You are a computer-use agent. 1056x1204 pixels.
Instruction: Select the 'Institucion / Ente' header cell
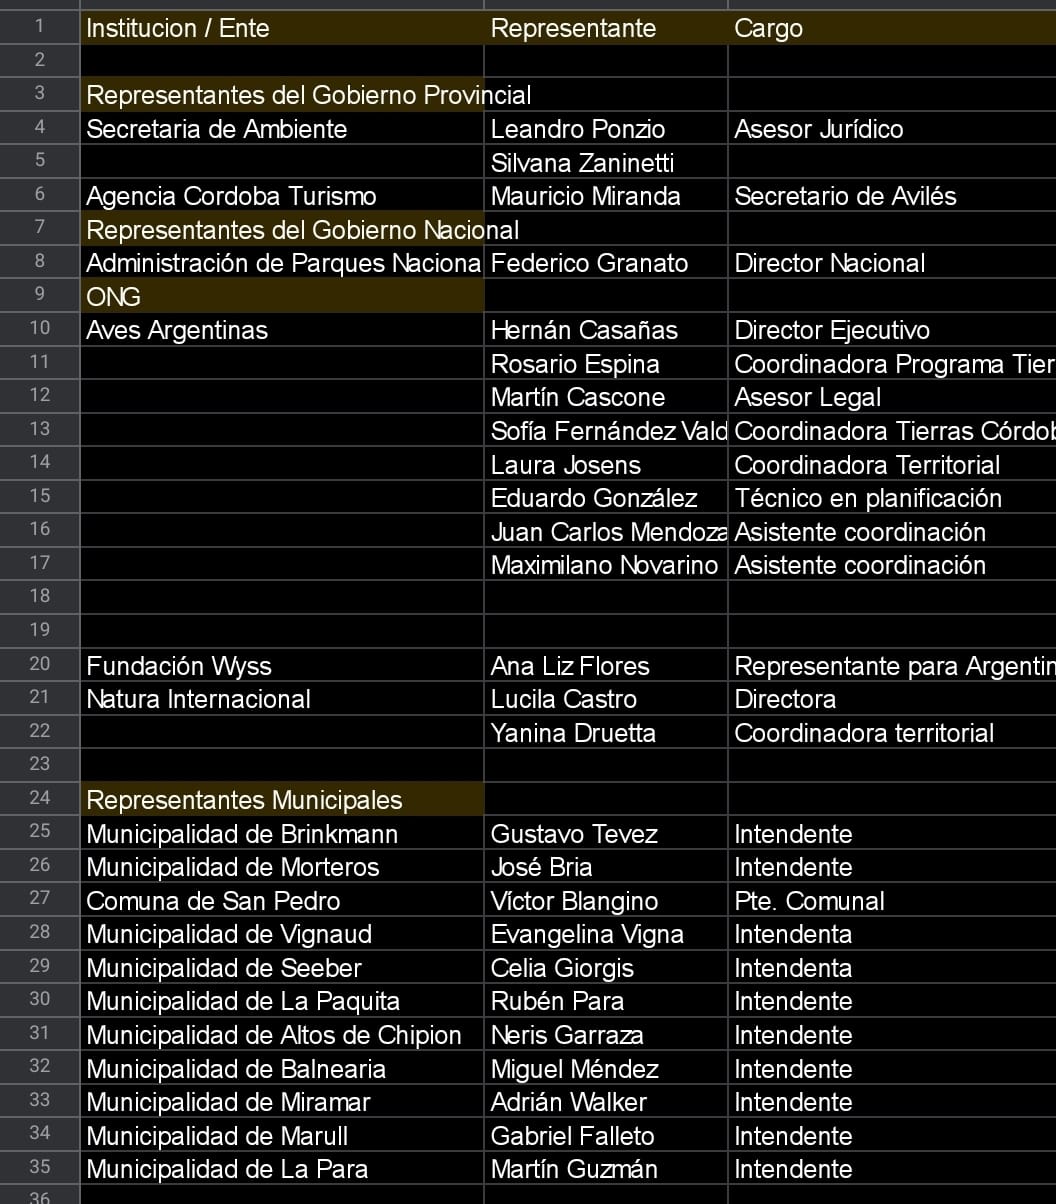pos(282,28)
